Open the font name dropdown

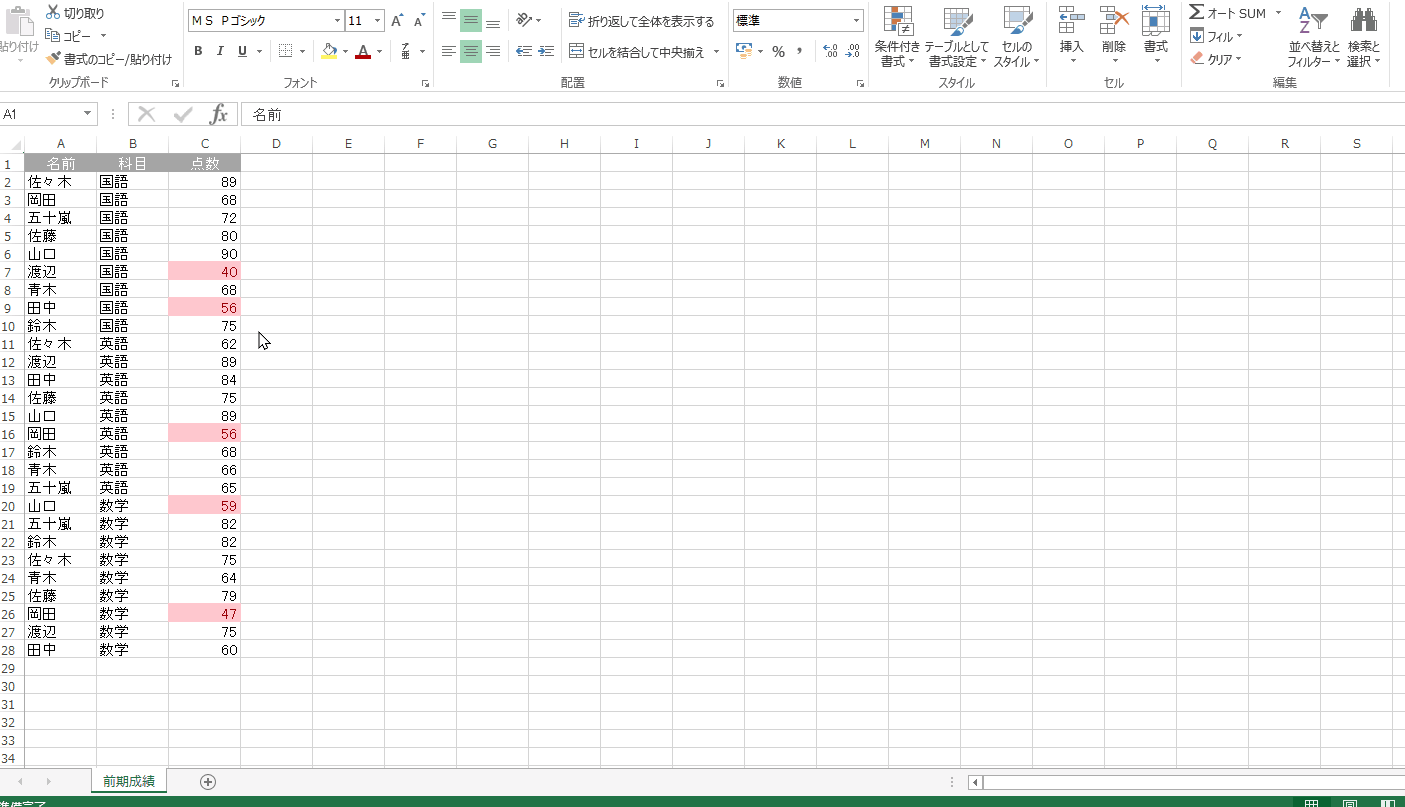337,21
